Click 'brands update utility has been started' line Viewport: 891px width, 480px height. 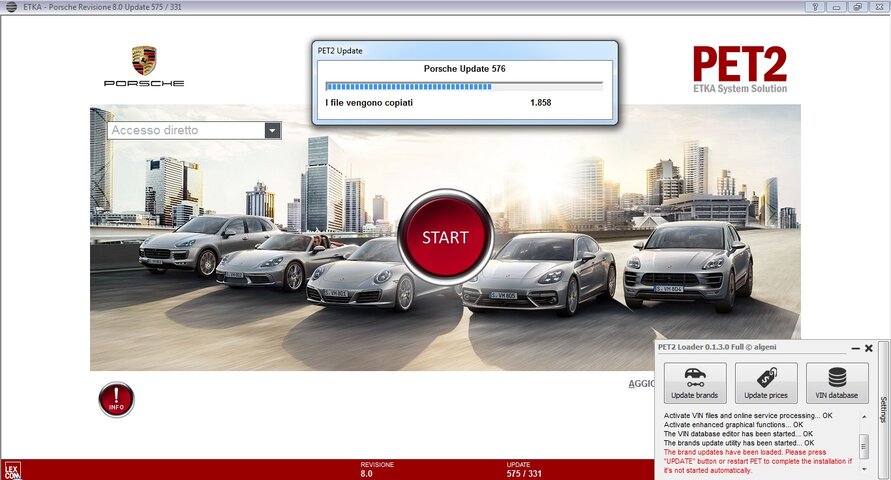coord(739,443)
